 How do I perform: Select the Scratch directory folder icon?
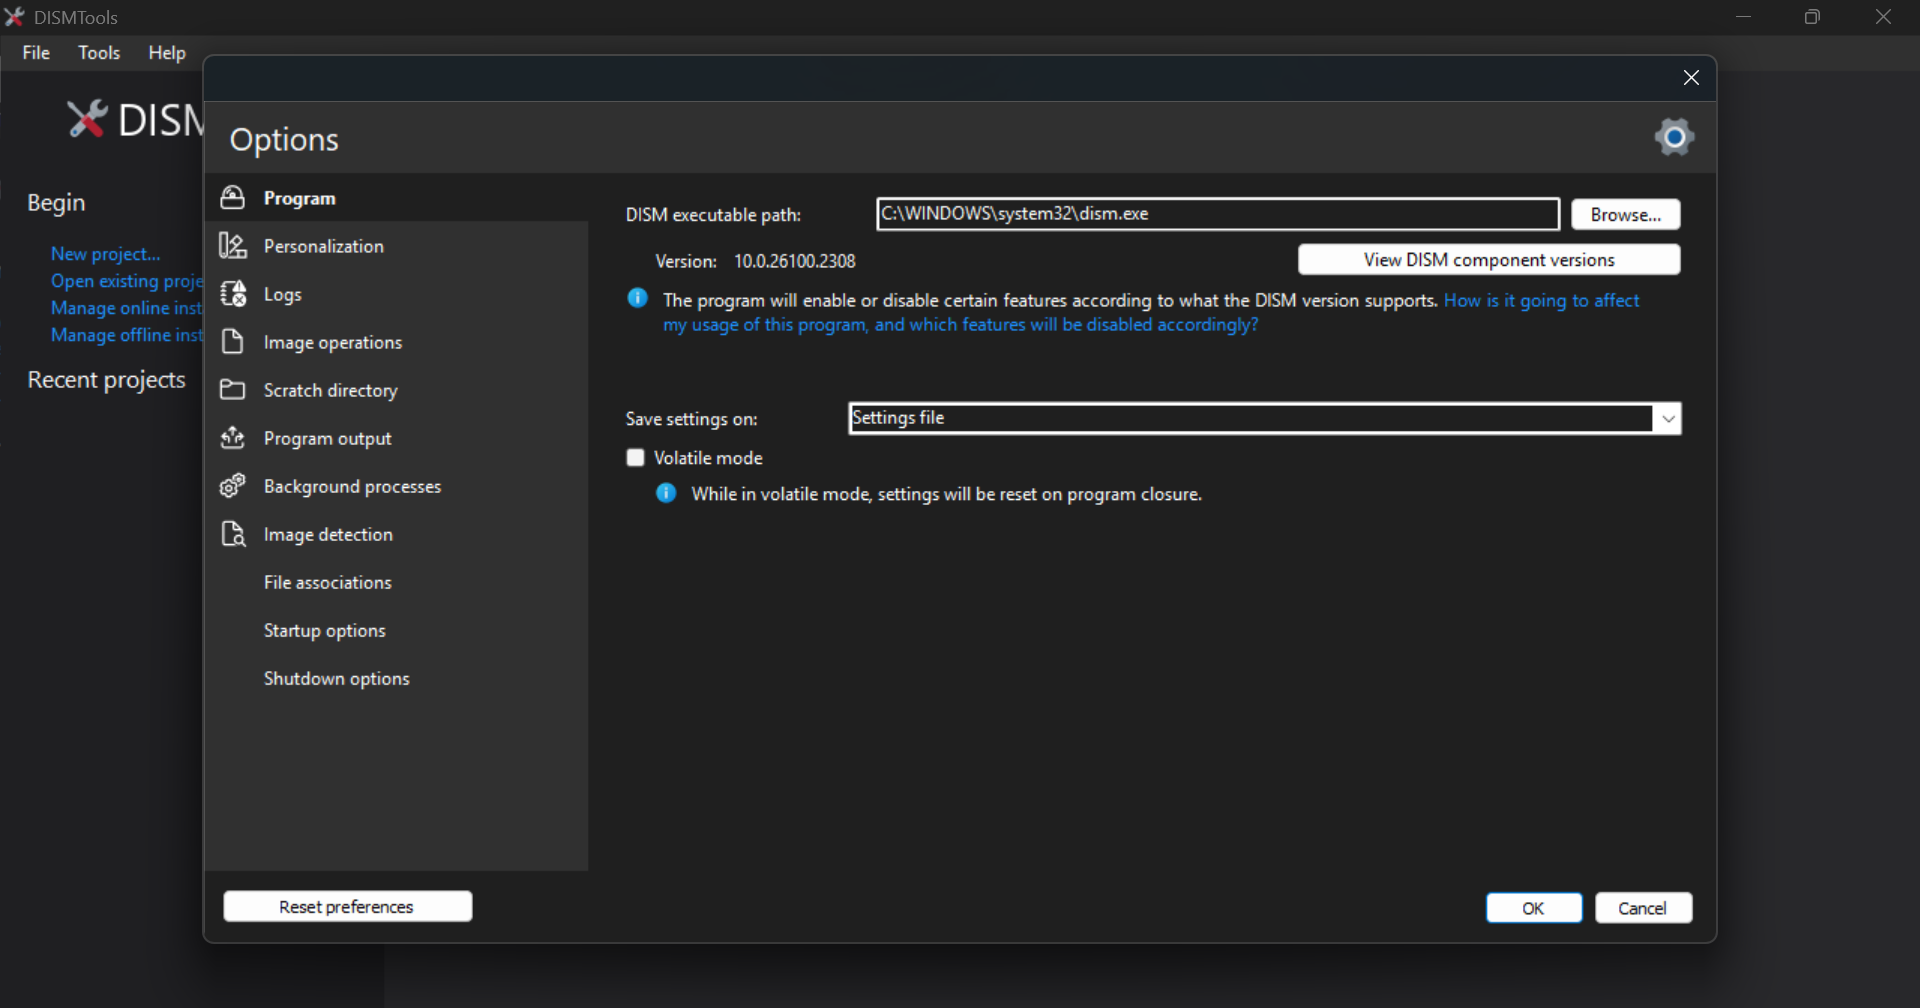point(233,390)
